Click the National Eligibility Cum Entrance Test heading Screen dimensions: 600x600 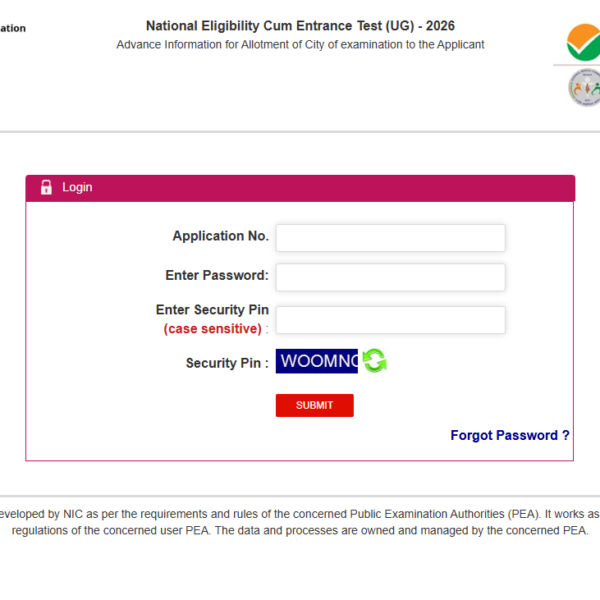(300, 26)
